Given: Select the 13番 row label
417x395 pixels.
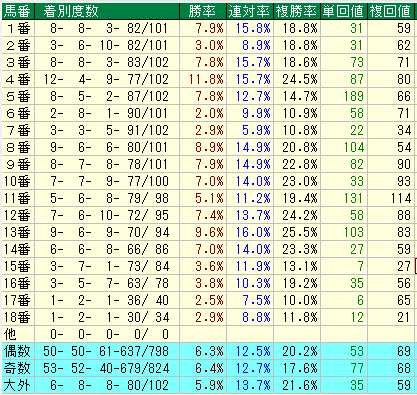Looking at the screenshot, I should [x=17, y=232].
